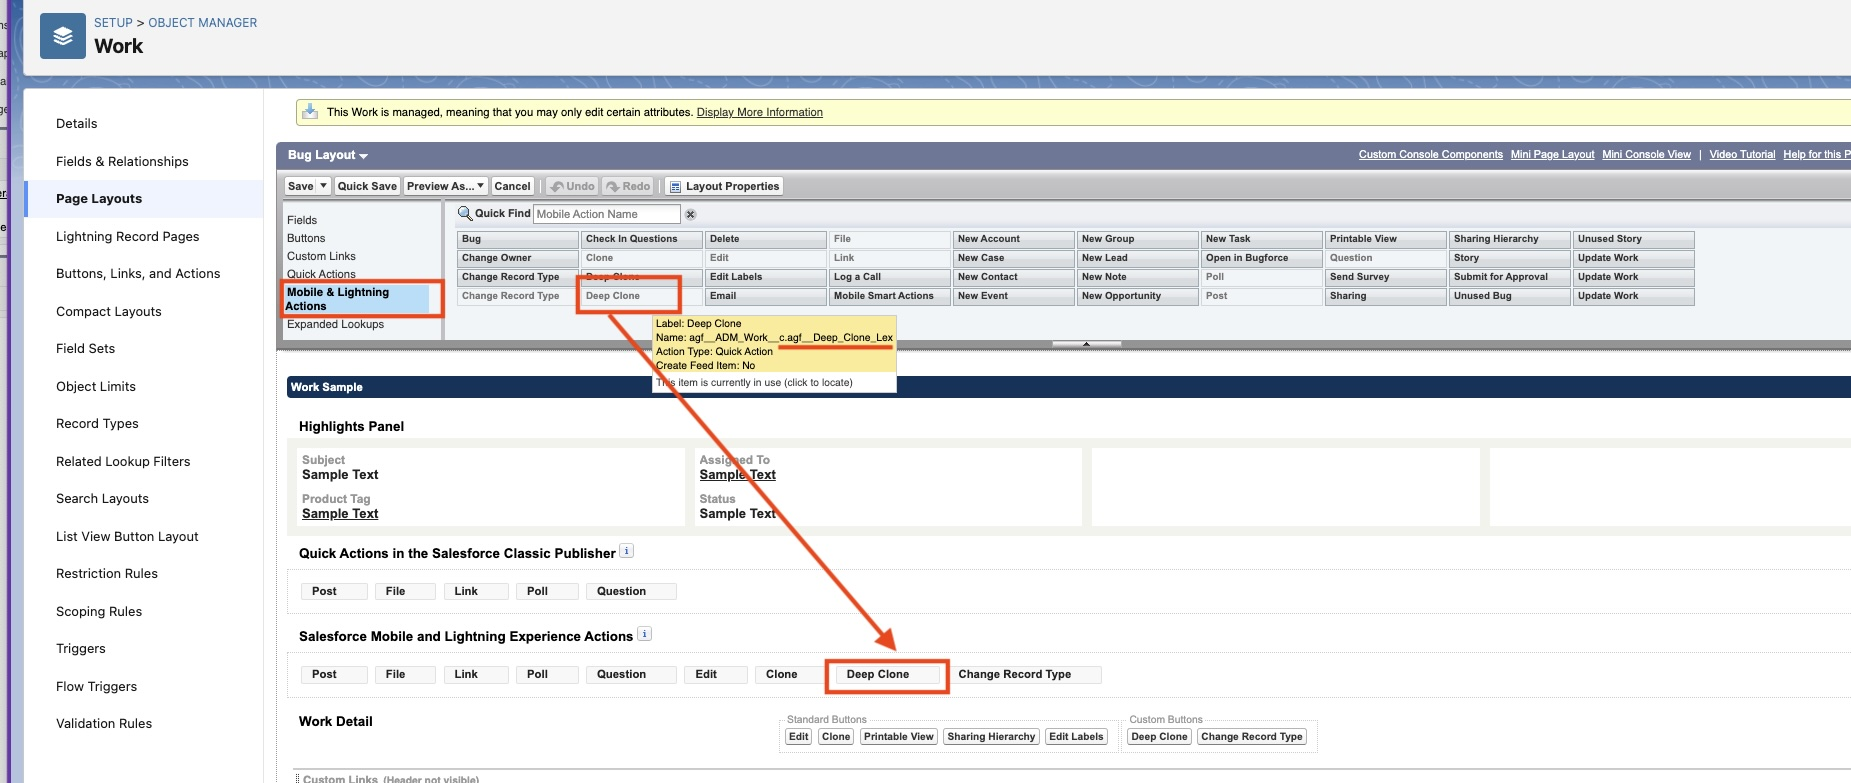Image resolution: width=1851 pixels, height=783 pixels.
Task: Open Triggers in sidebar
Action: click(81, 649)
